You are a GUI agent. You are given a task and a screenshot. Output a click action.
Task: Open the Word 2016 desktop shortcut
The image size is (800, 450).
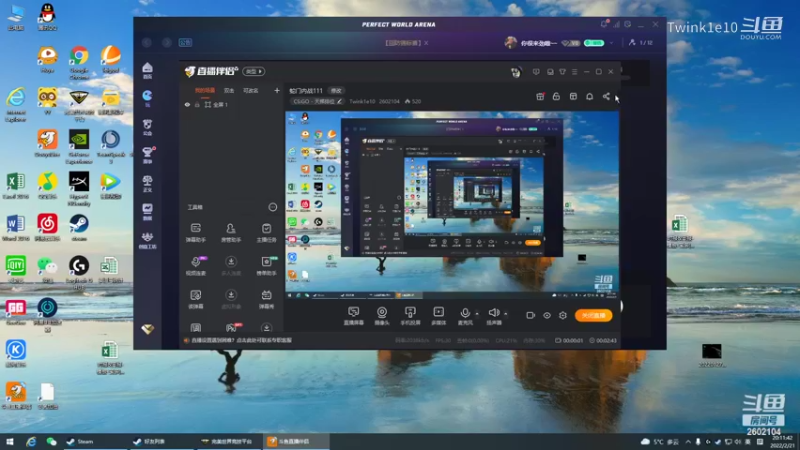pos(15,228)
